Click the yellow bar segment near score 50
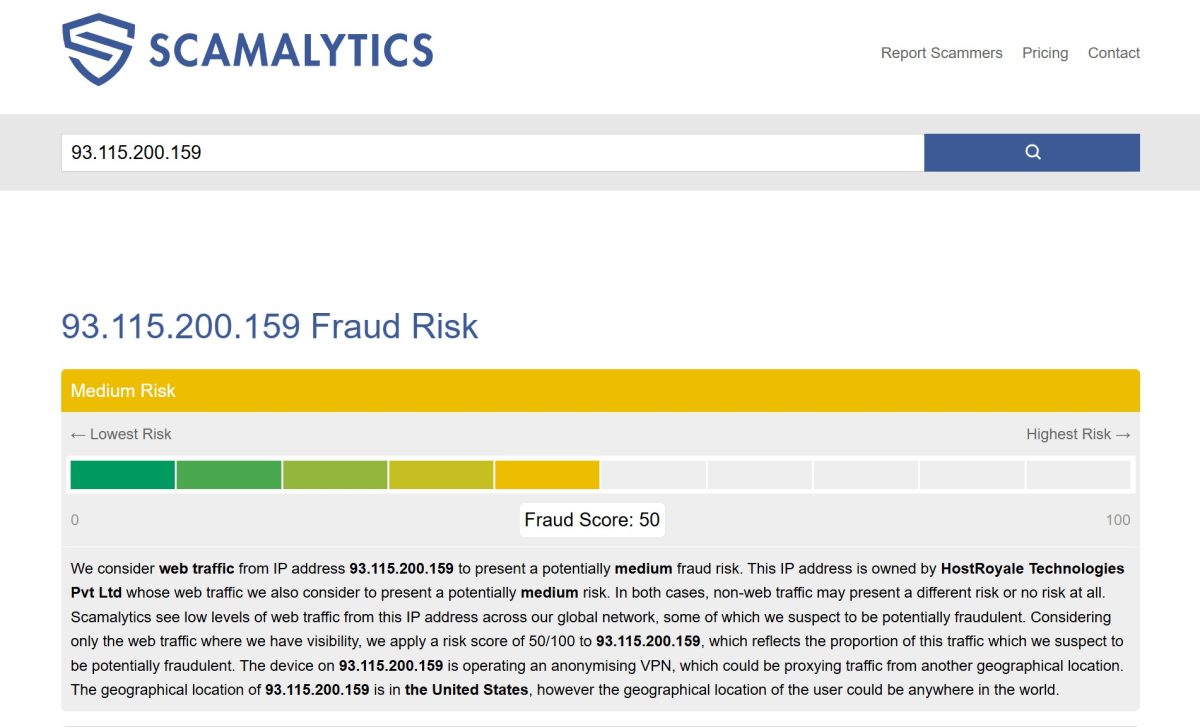 coord(548,475)
